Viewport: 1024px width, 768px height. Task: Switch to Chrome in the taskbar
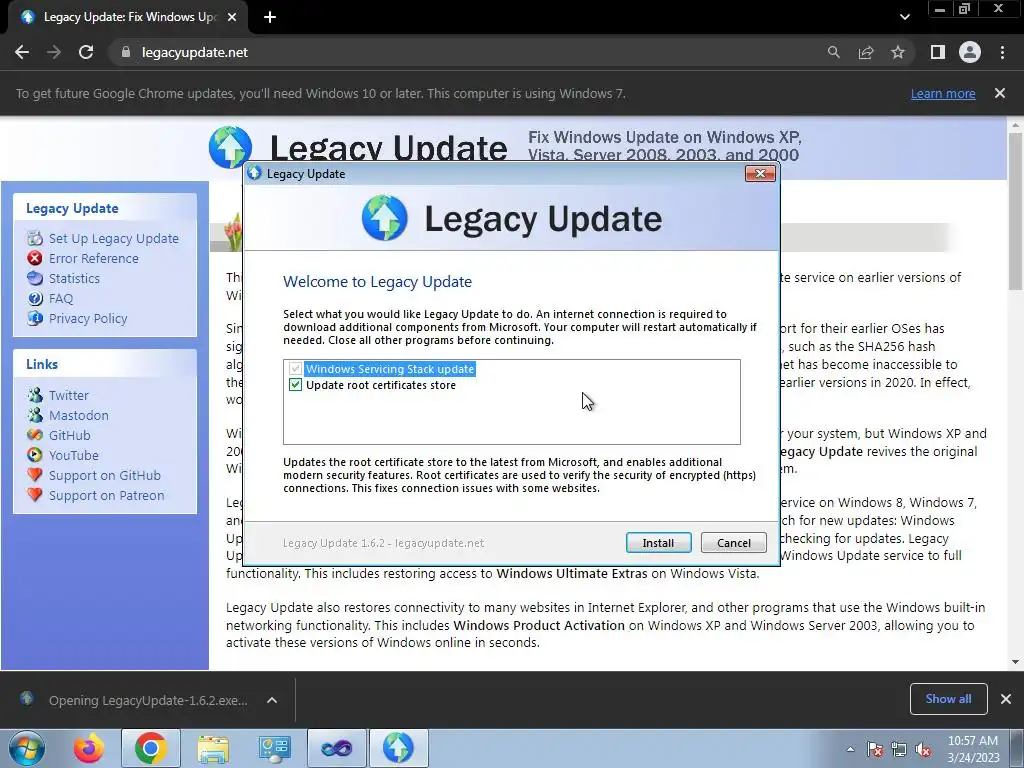(150, 748)
